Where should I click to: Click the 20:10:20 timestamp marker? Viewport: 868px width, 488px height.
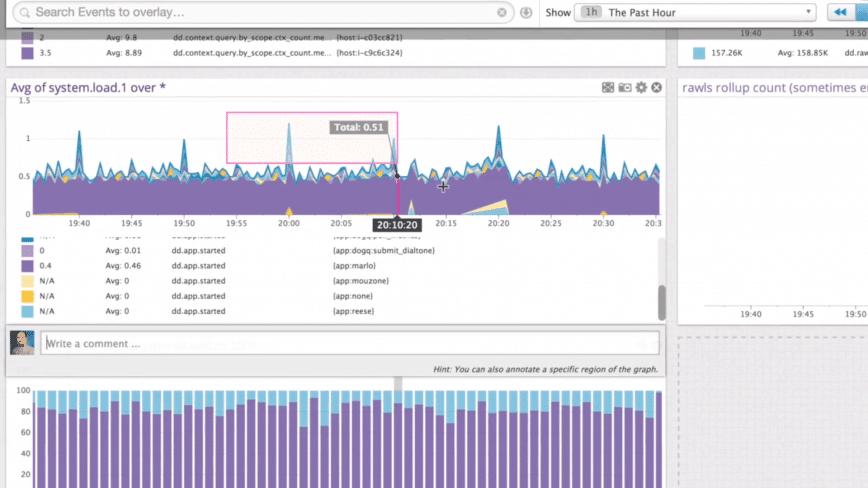pyautogui.click(x=397, y=225)
